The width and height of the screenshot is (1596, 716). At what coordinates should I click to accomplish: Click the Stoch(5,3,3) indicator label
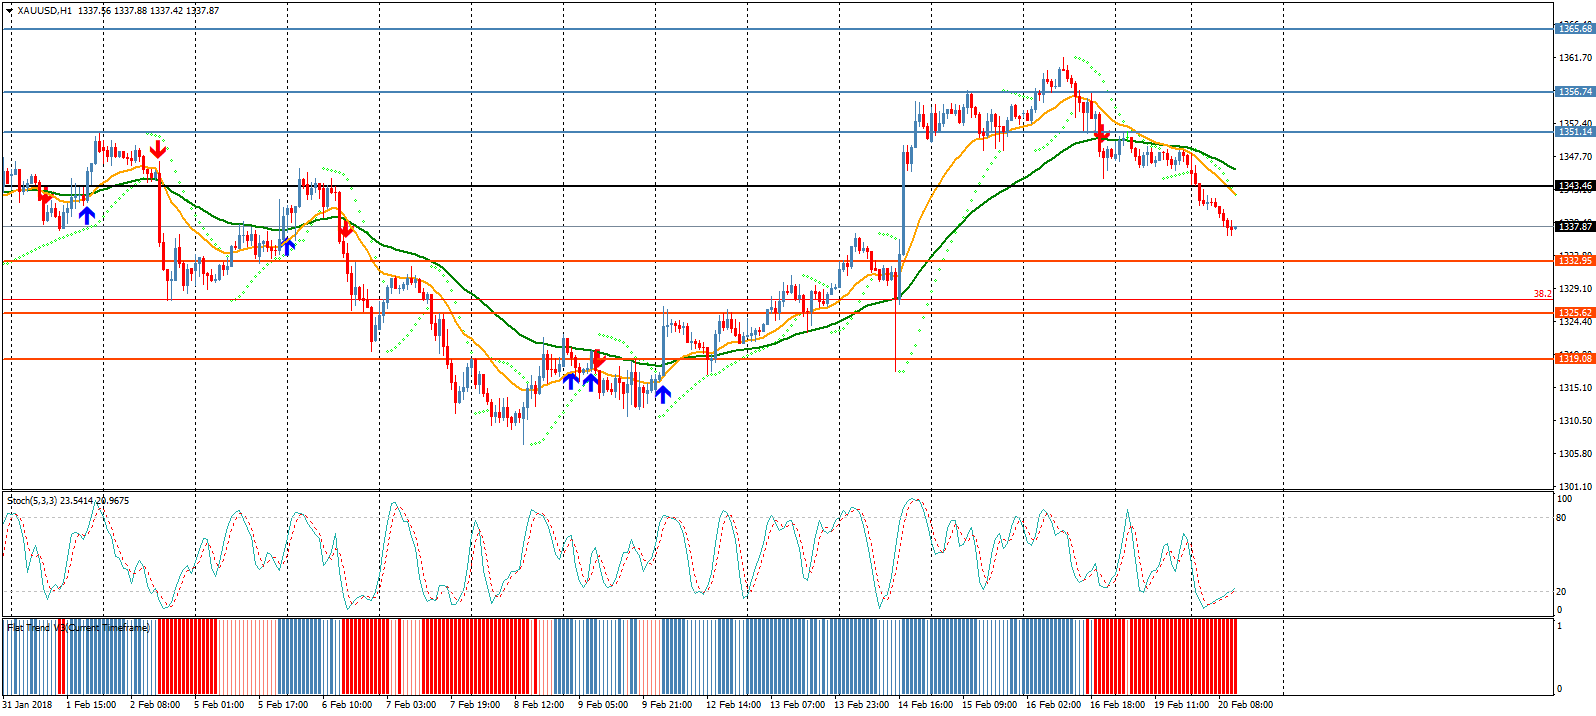click(68, 501)
